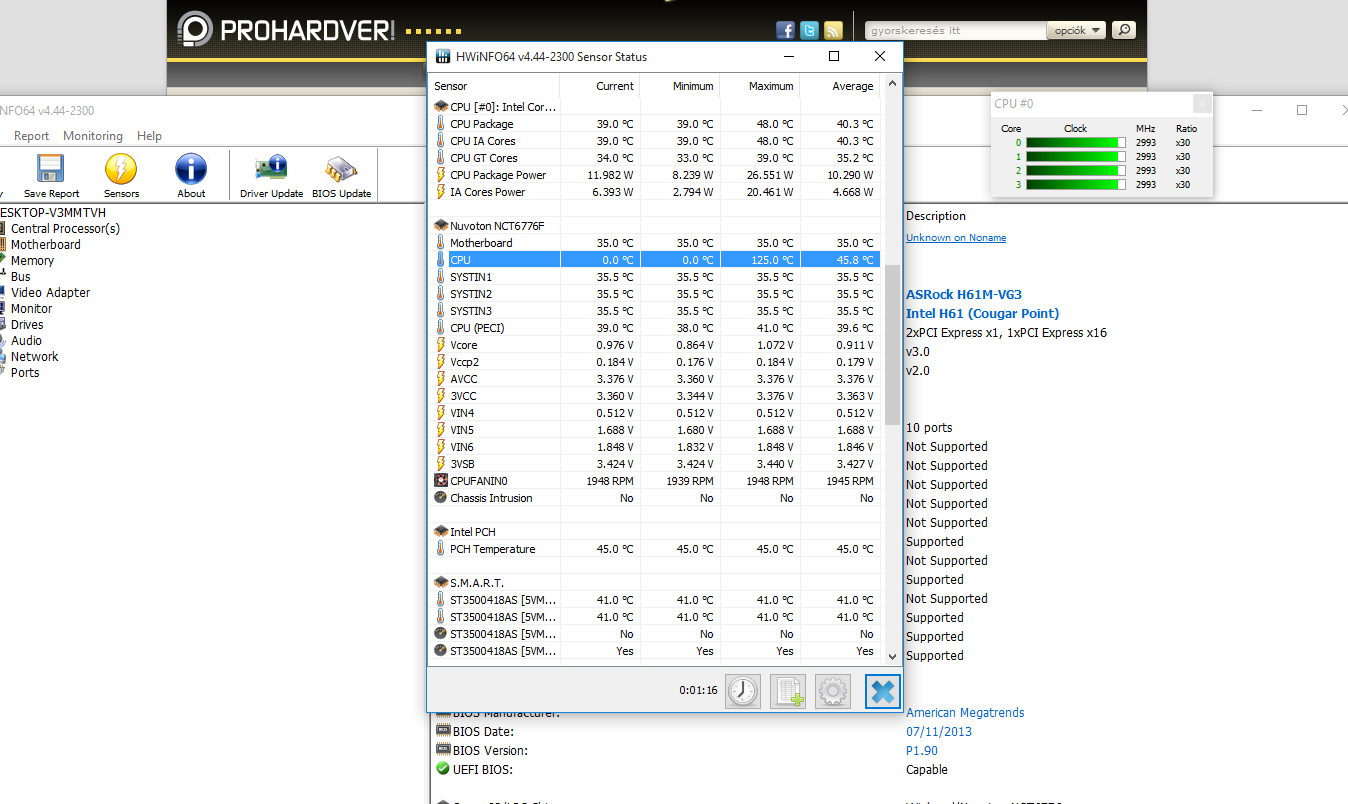Viewport: 1348px width, 804px height.
Task: Click the 125.0 °C maximum value
Action: click(772, 260)
